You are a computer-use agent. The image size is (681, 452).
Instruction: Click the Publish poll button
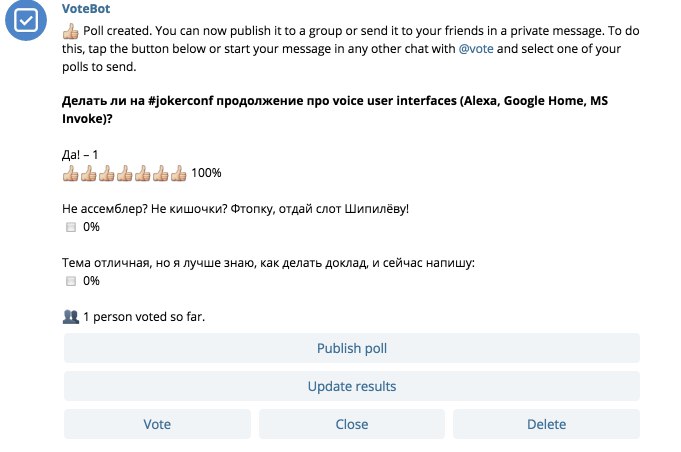tap(352, 348)
